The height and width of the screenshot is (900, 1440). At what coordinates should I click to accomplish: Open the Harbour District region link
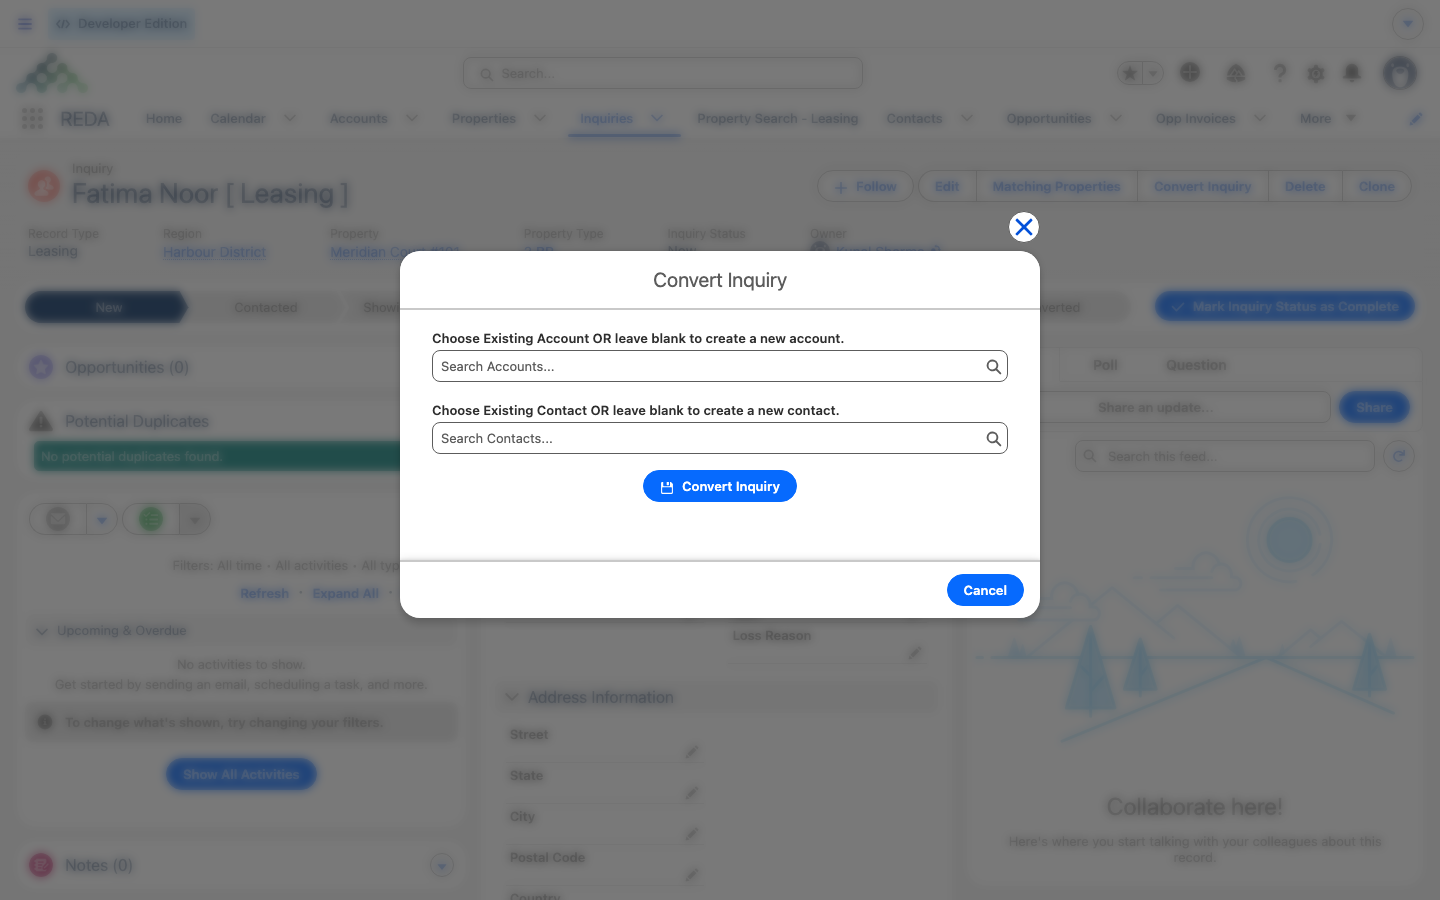[214, 252]
